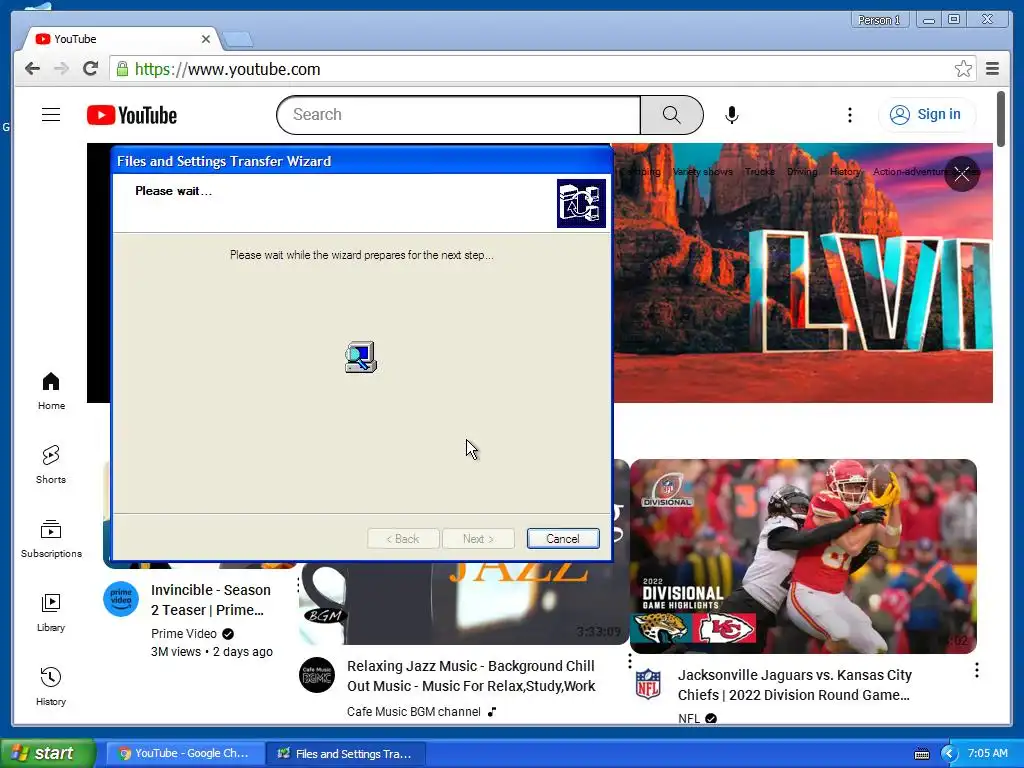
Task: Open Subscriptions in the sidebar
Action: point(51,539)
